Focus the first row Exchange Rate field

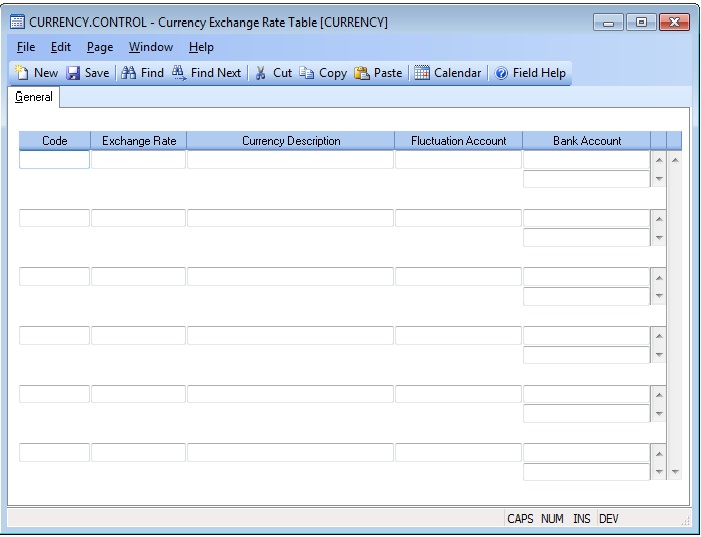[139, 160]
